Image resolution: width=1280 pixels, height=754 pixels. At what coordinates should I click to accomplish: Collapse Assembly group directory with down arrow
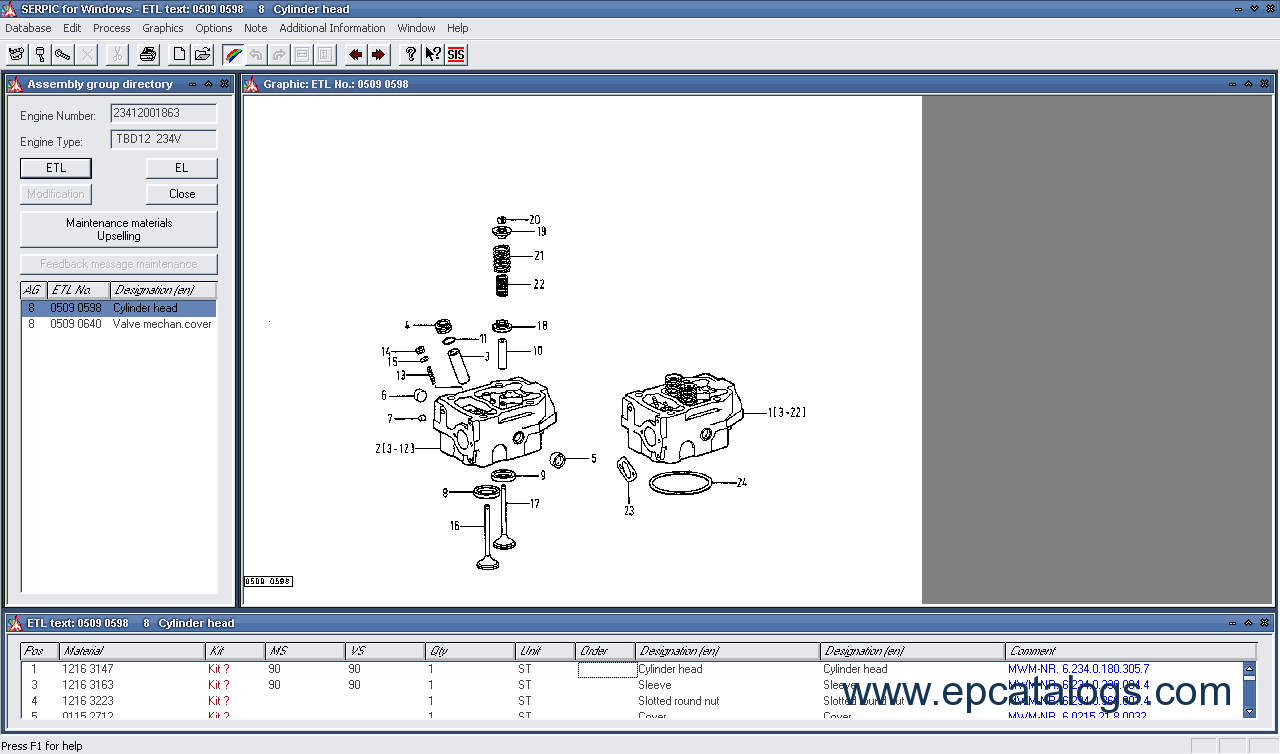coord(191,84)
